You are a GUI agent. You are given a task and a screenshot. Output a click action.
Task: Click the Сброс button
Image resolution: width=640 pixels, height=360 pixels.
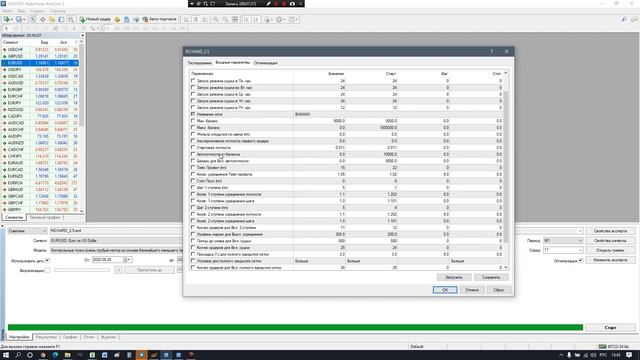(498, 290)
